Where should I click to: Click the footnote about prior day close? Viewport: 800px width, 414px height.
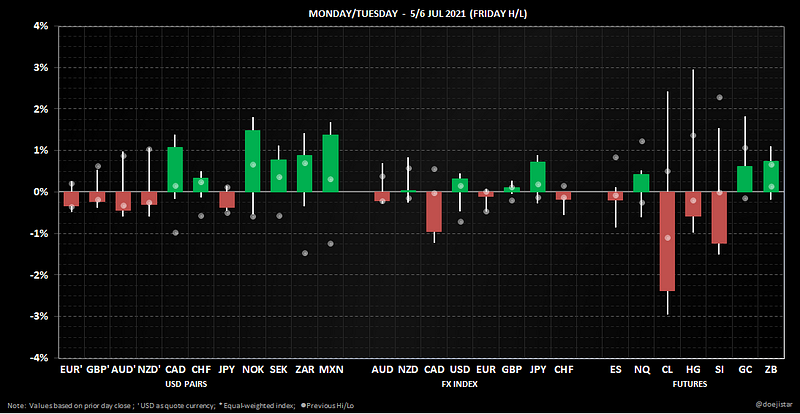coord(71,406)
